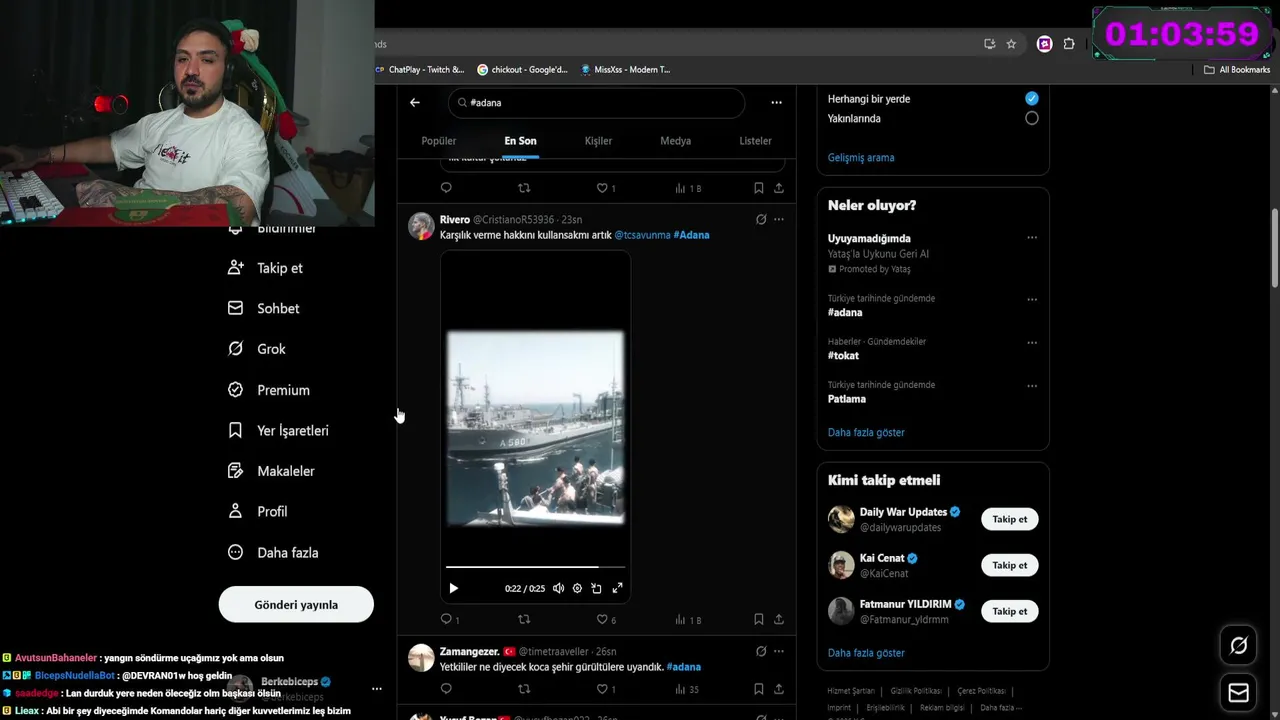Open the Listeler tab
The width and height of the screenshot is (1280, 720).
pyautogui.click(x=755, y=141)
